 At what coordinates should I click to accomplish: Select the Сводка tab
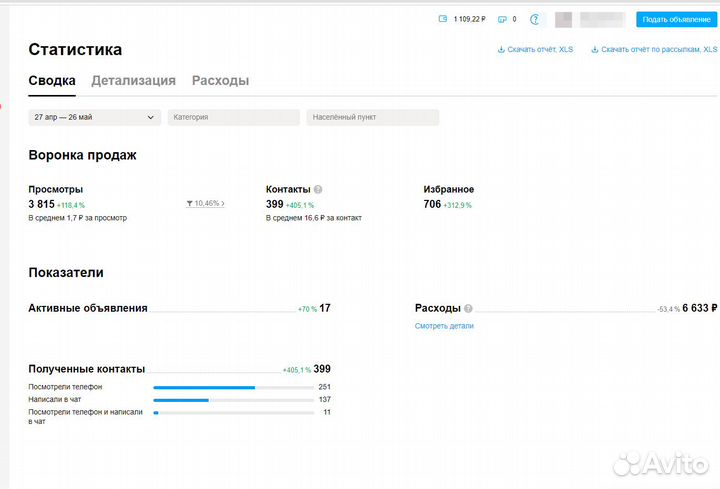pos(52,81)
